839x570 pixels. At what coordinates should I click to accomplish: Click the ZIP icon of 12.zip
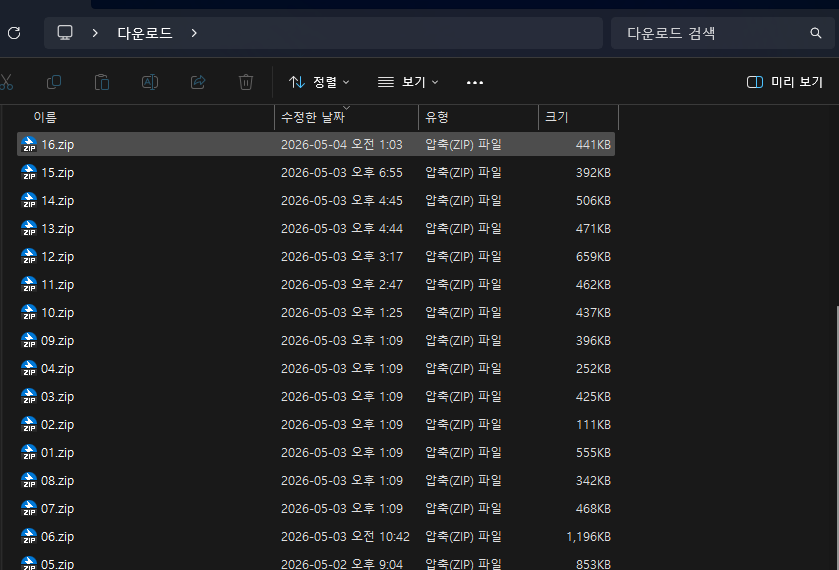coord(29,256)
